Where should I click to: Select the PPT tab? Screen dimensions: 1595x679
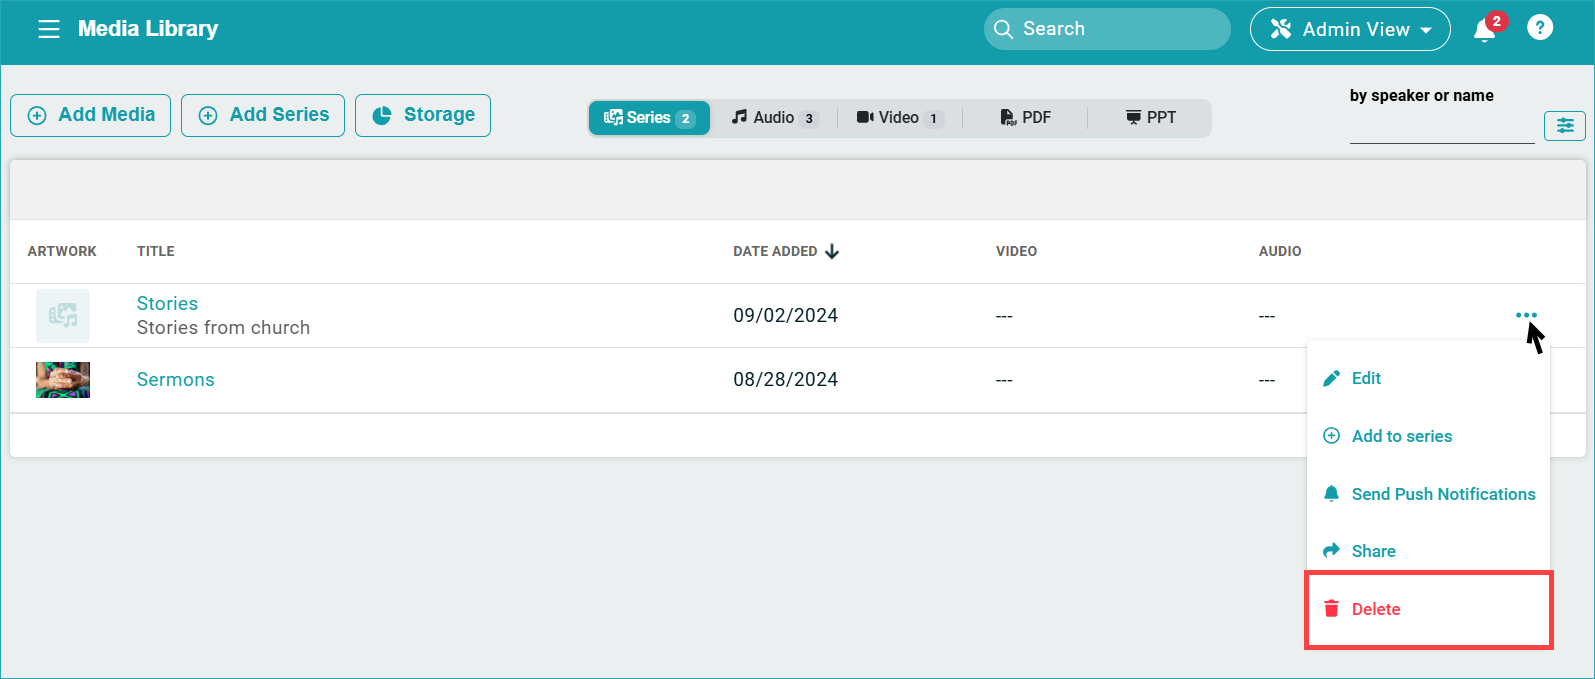pos(1150,118)
